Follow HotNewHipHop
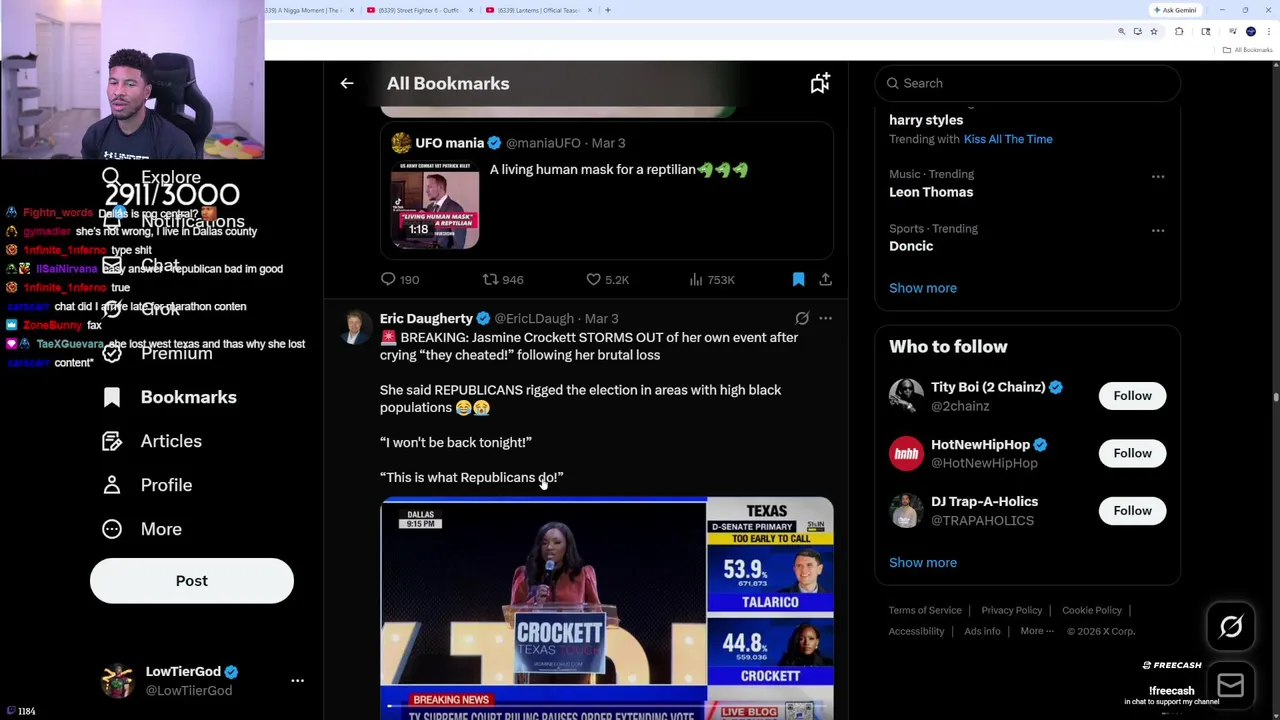Viewport: 1280px width, 720px height. (1132, 453)
